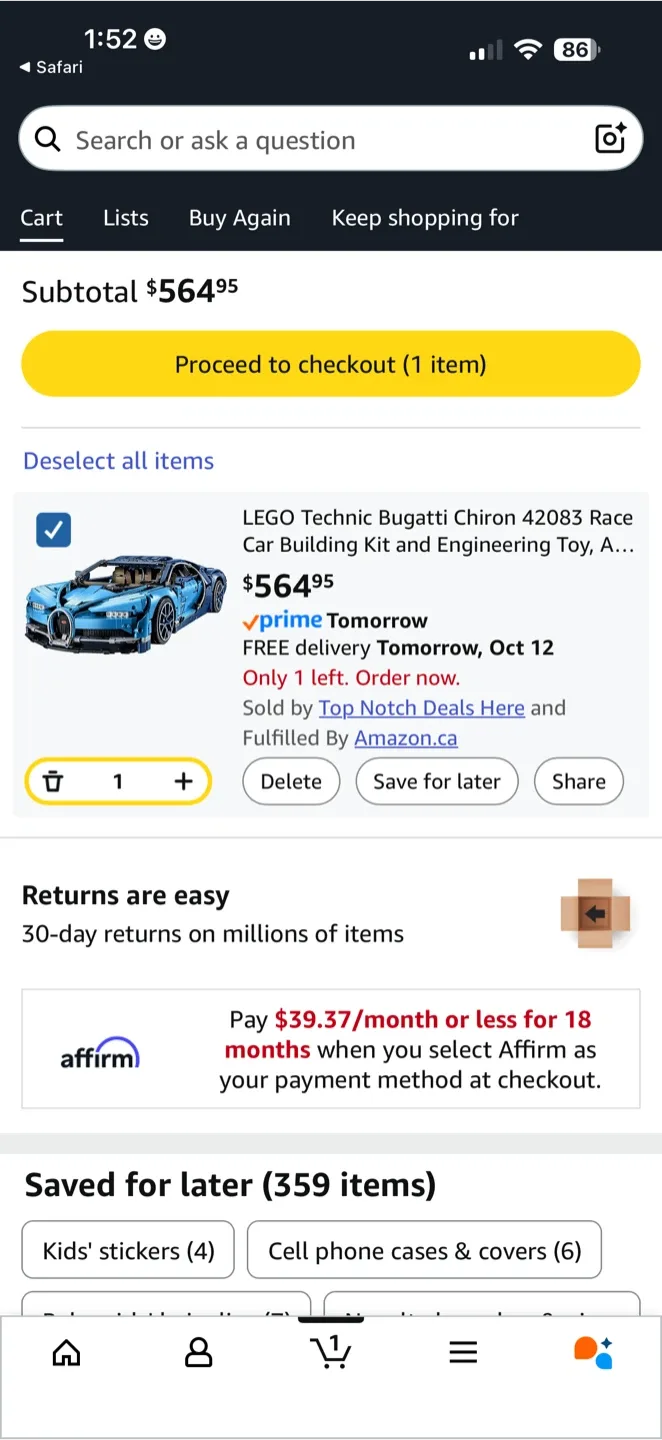Launch the Rufus AI assistant icon
Viewport: 662px width, 1440px height.
[593, 1351]
